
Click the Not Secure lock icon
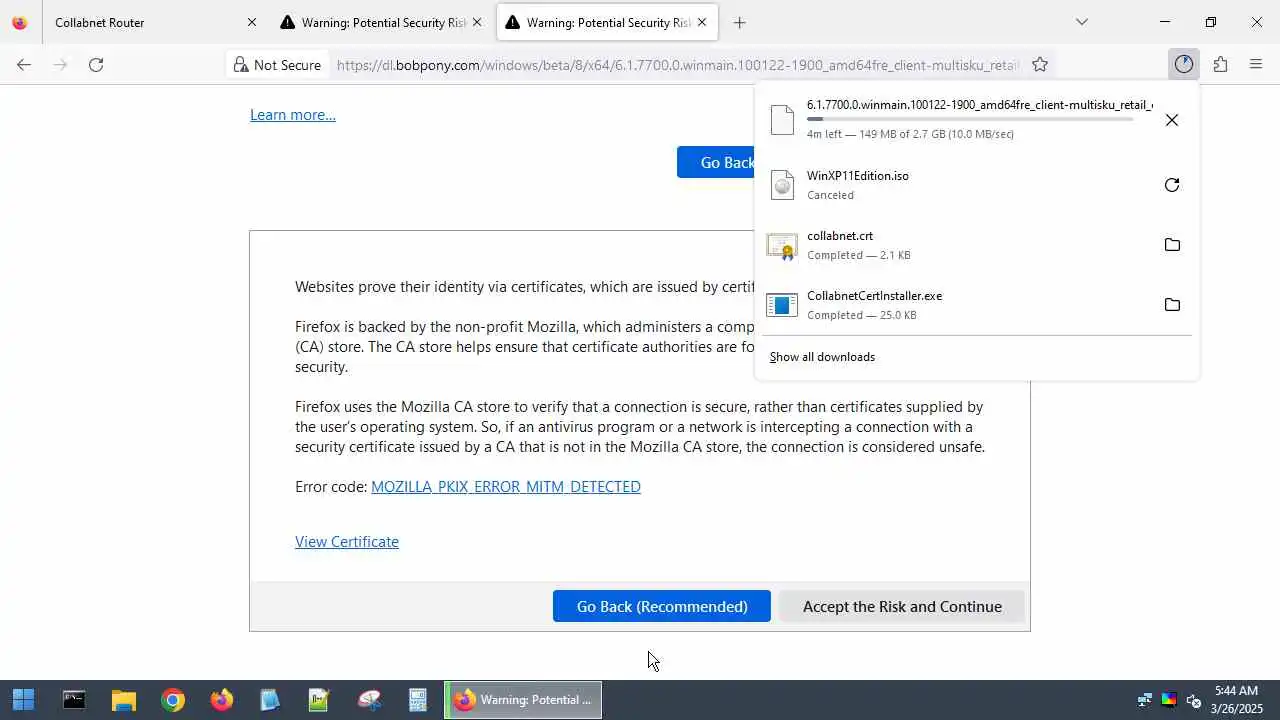[x=240, y=65]
